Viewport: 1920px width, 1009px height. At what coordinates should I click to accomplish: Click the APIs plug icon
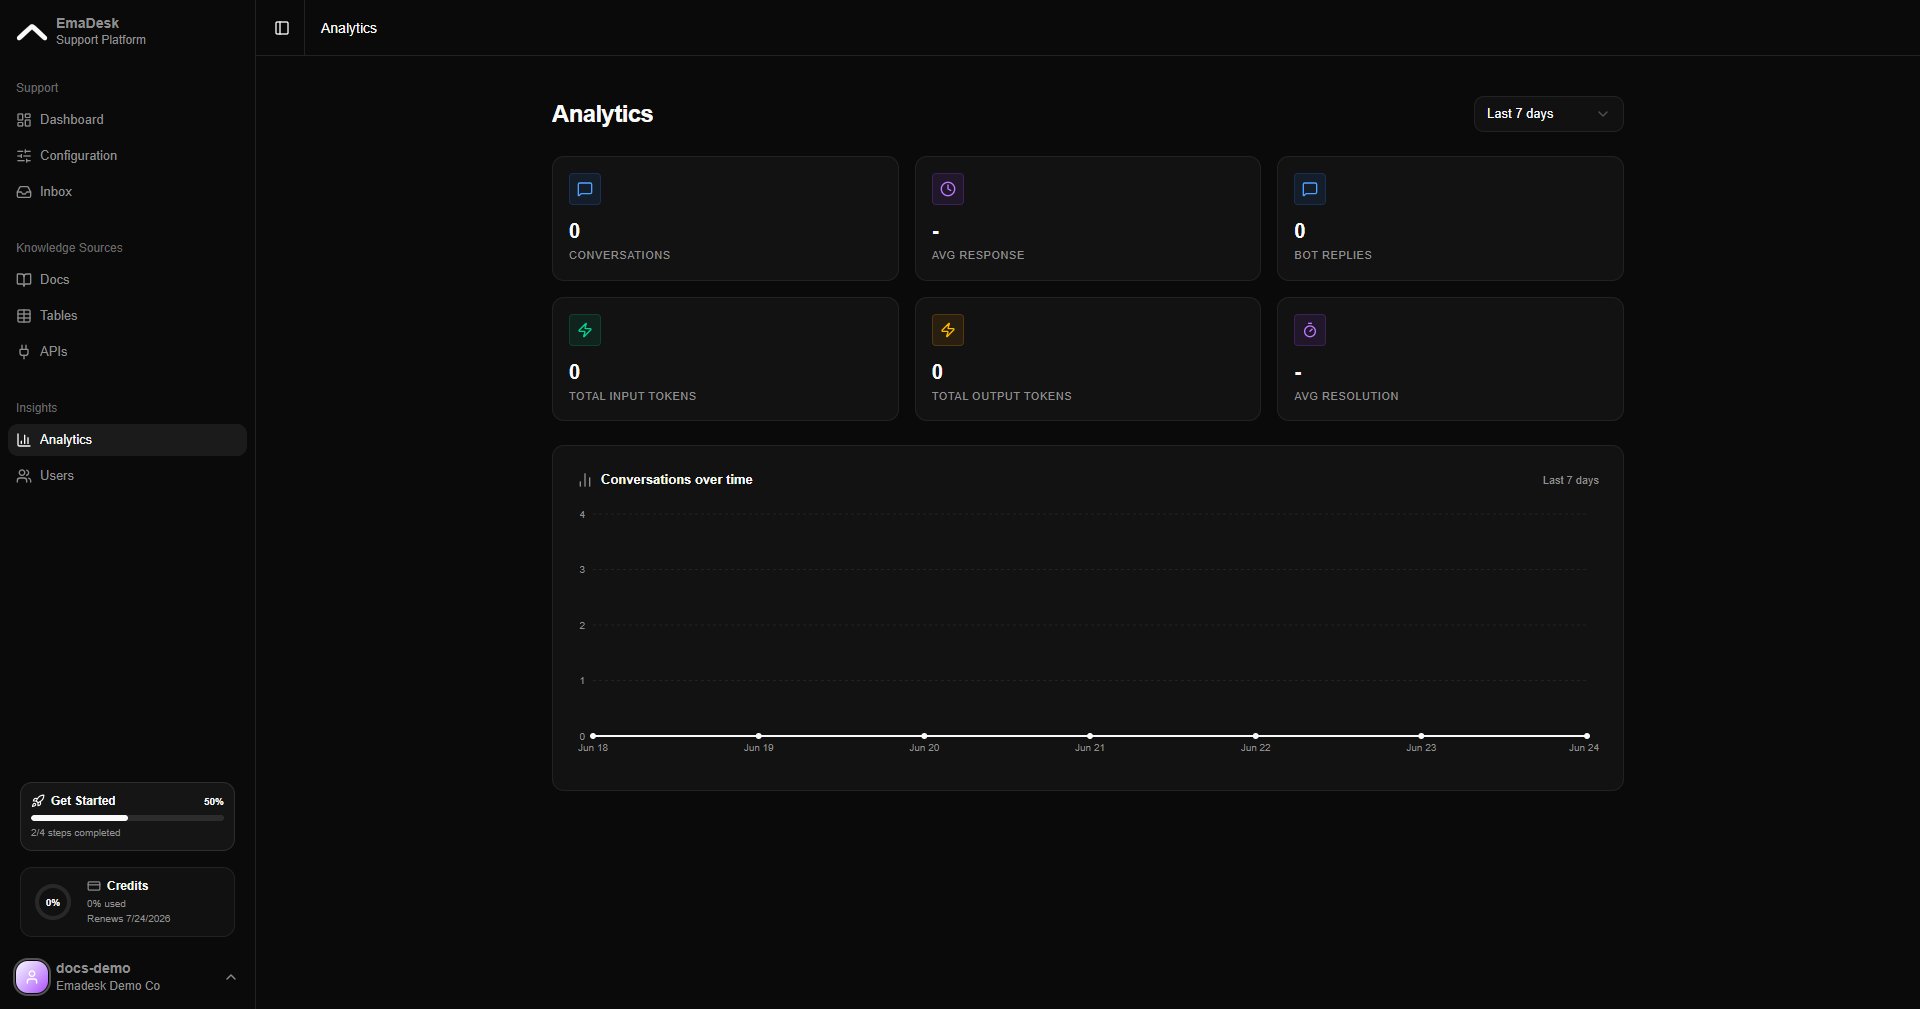[x=24, y=352]
